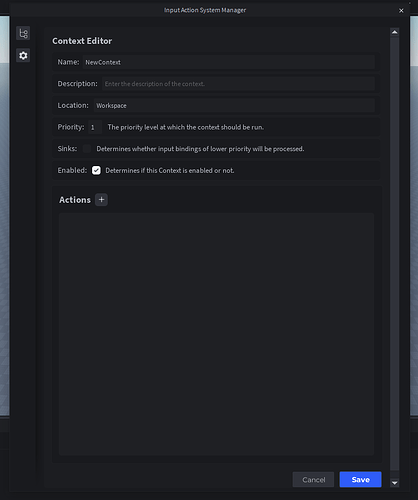The image size is (418, 500).
Task: Click the Name: label
Action: 68,62
